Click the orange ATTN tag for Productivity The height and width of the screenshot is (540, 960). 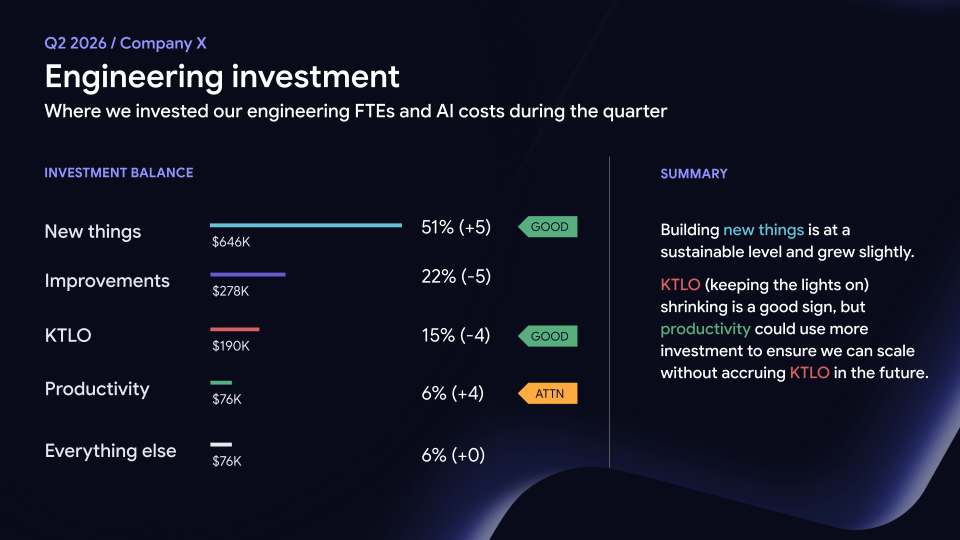[548, 393]
